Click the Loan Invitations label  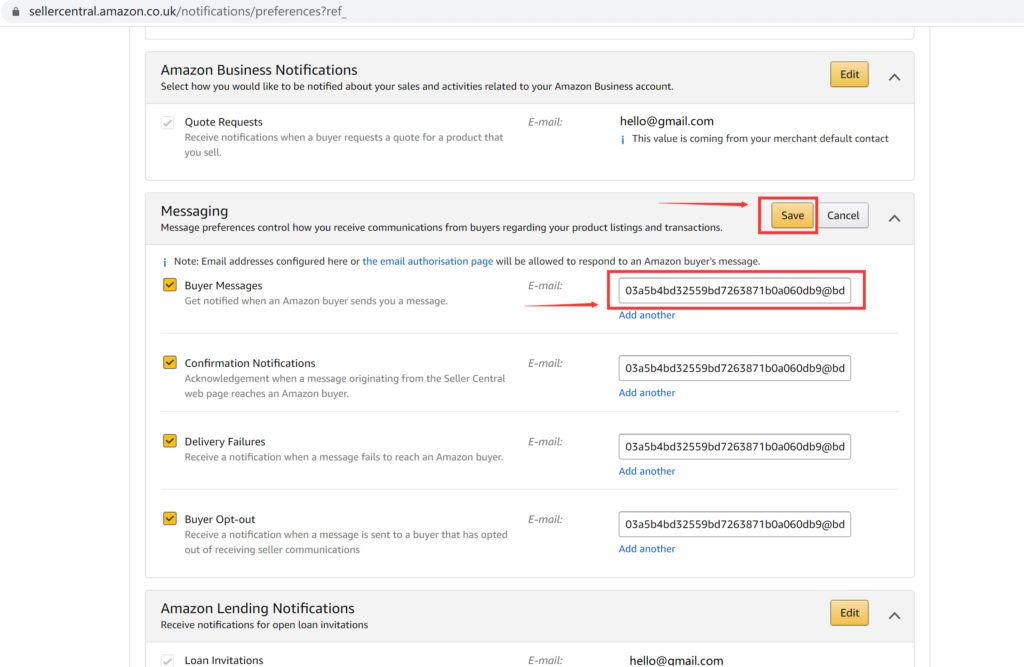coord(224,660)
